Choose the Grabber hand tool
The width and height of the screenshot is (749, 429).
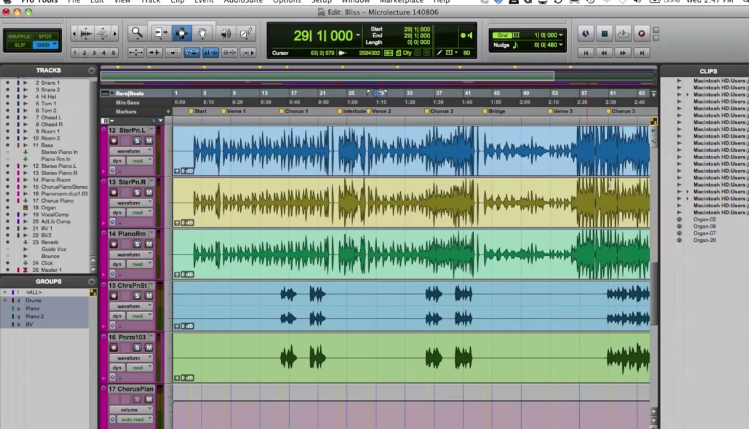(202, 33)
